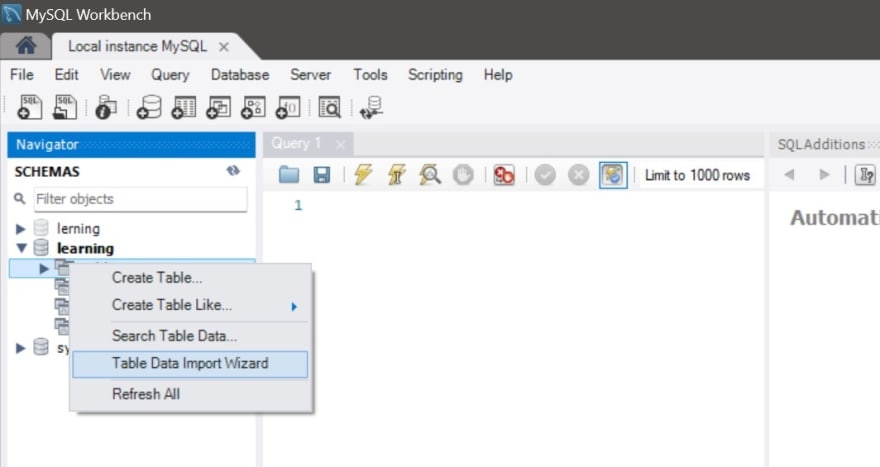
Task: Commit transaction checkmark icon
Action: pyautogui.click(x=545, y=175)
